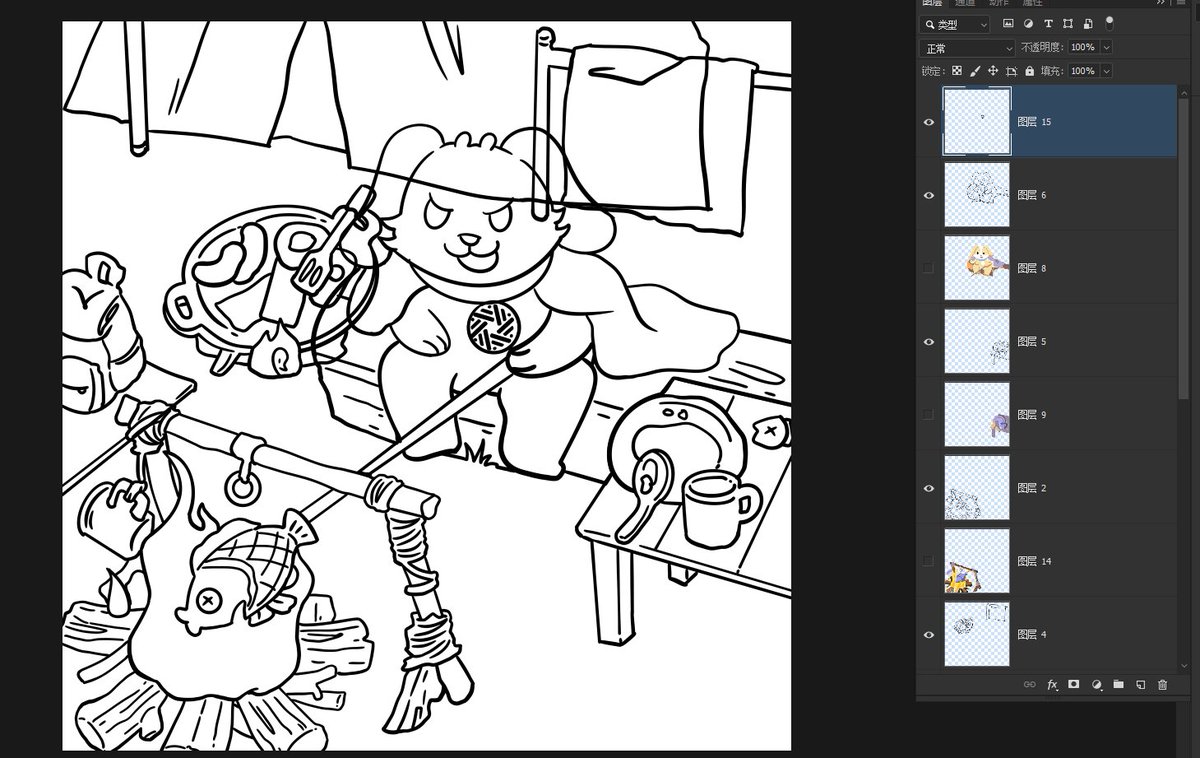1200x758 pixels.
Task: Add a layer mask
Action: (x=1074, y=685)
